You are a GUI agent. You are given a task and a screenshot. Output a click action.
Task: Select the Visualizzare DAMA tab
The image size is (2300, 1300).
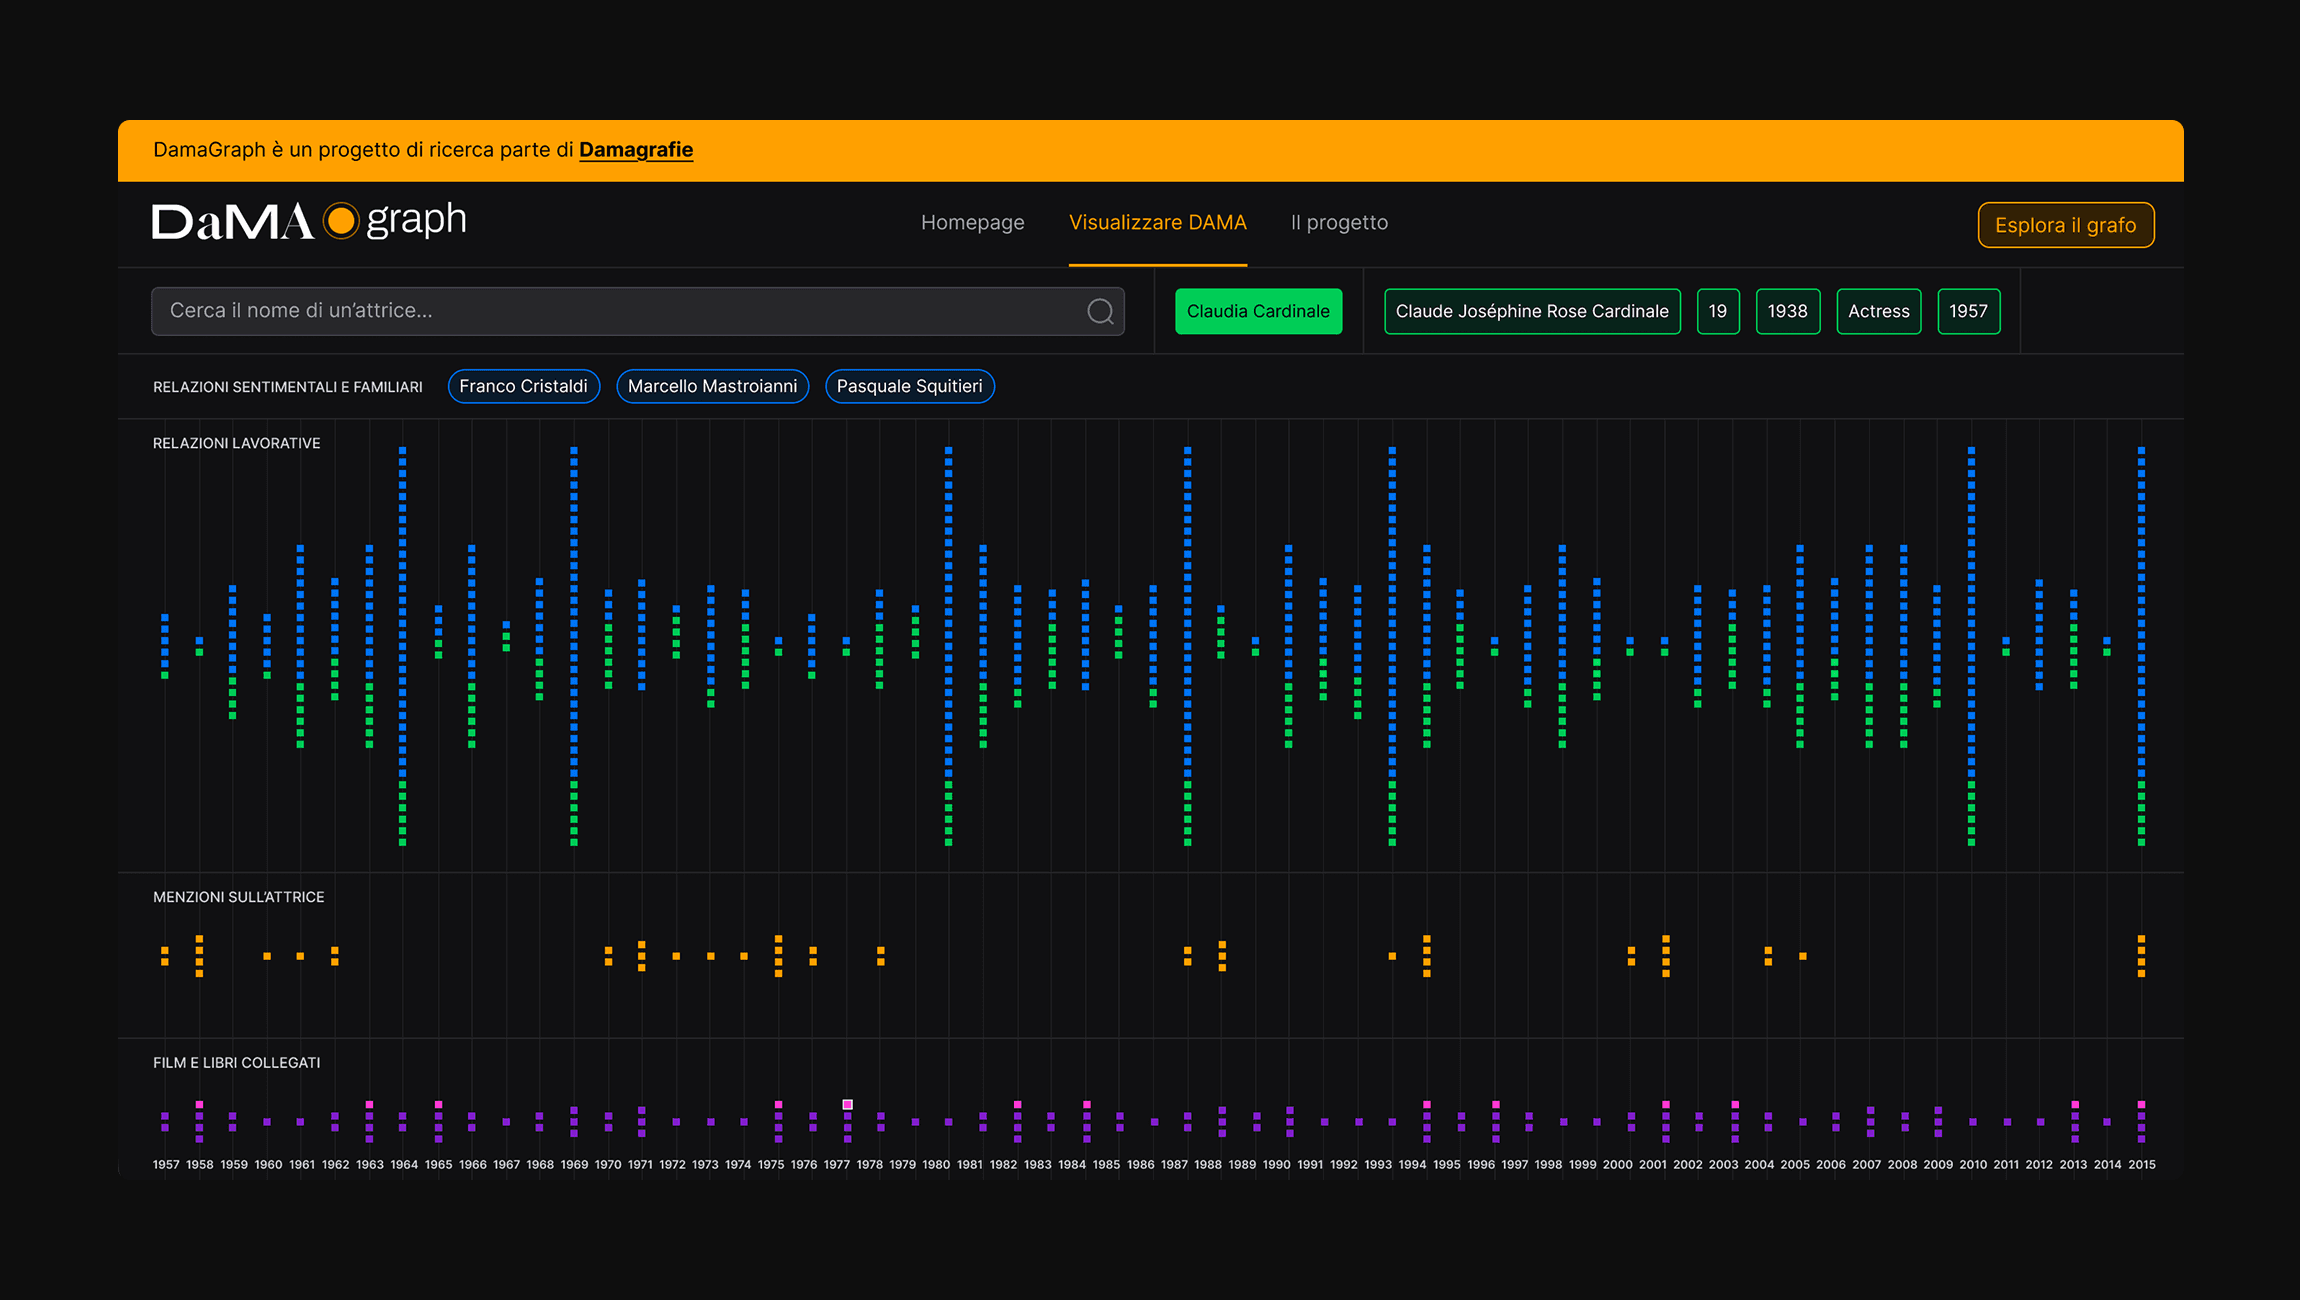[x=1157, y=223]
